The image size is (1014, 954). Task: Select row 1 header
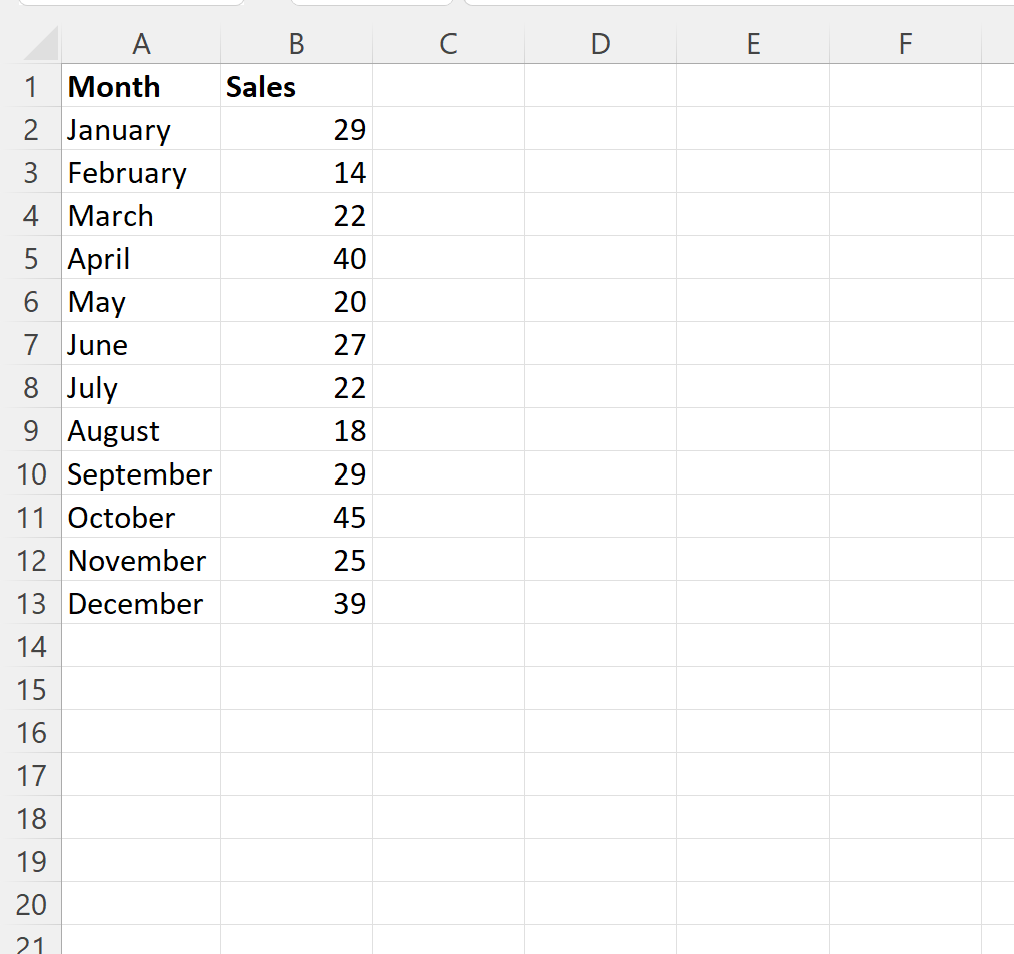[31, 87]
